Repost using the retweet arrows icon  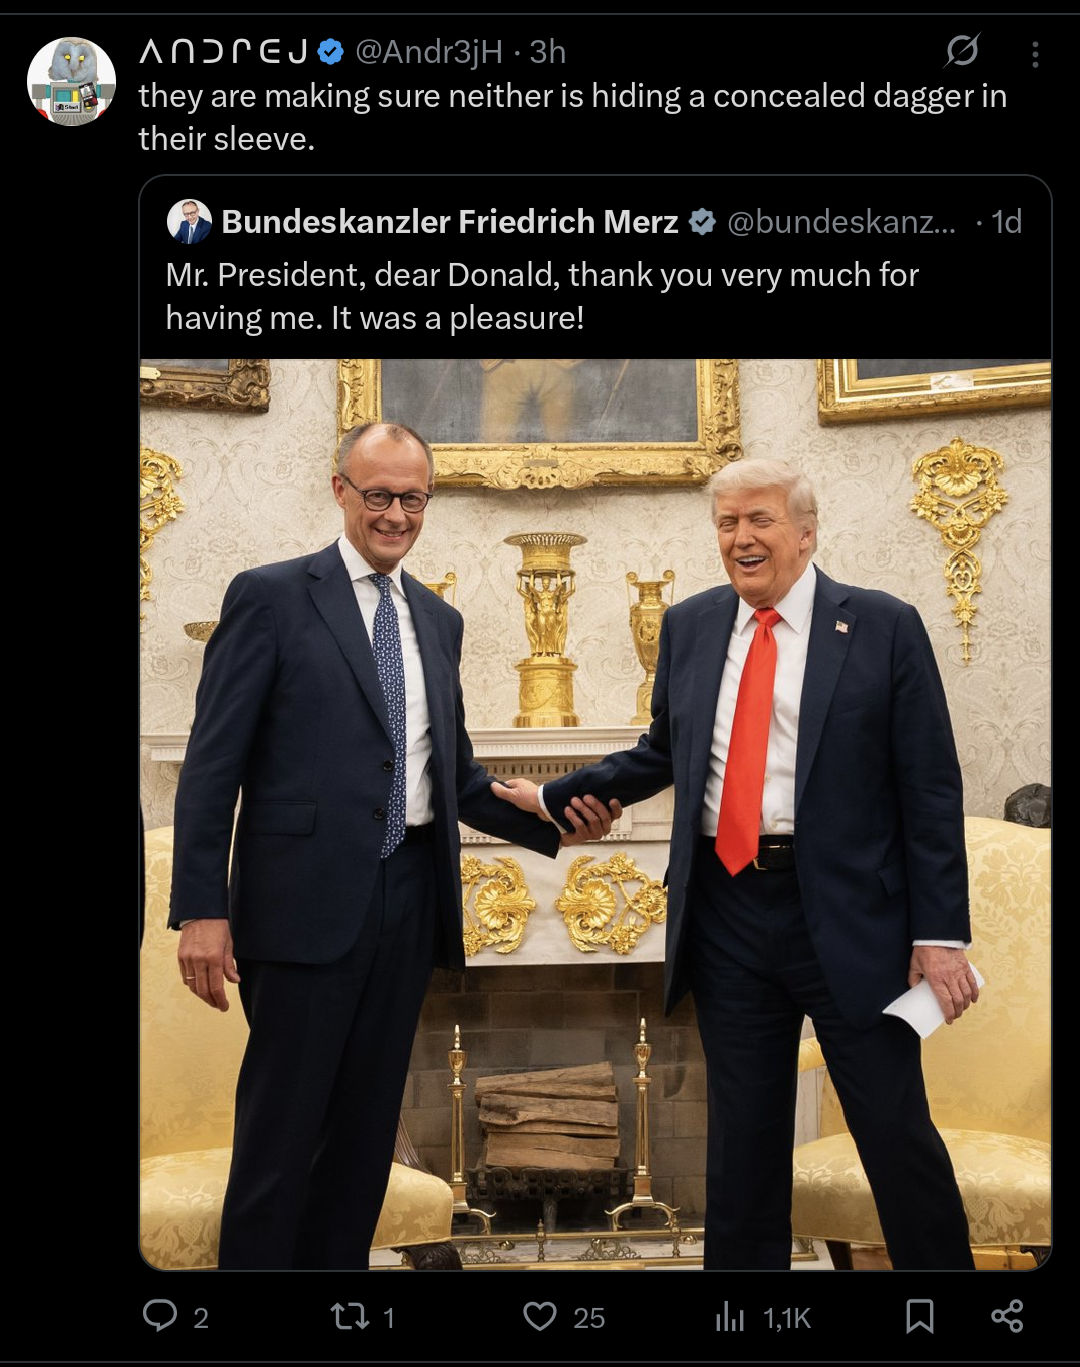(x=350, y=1316)
